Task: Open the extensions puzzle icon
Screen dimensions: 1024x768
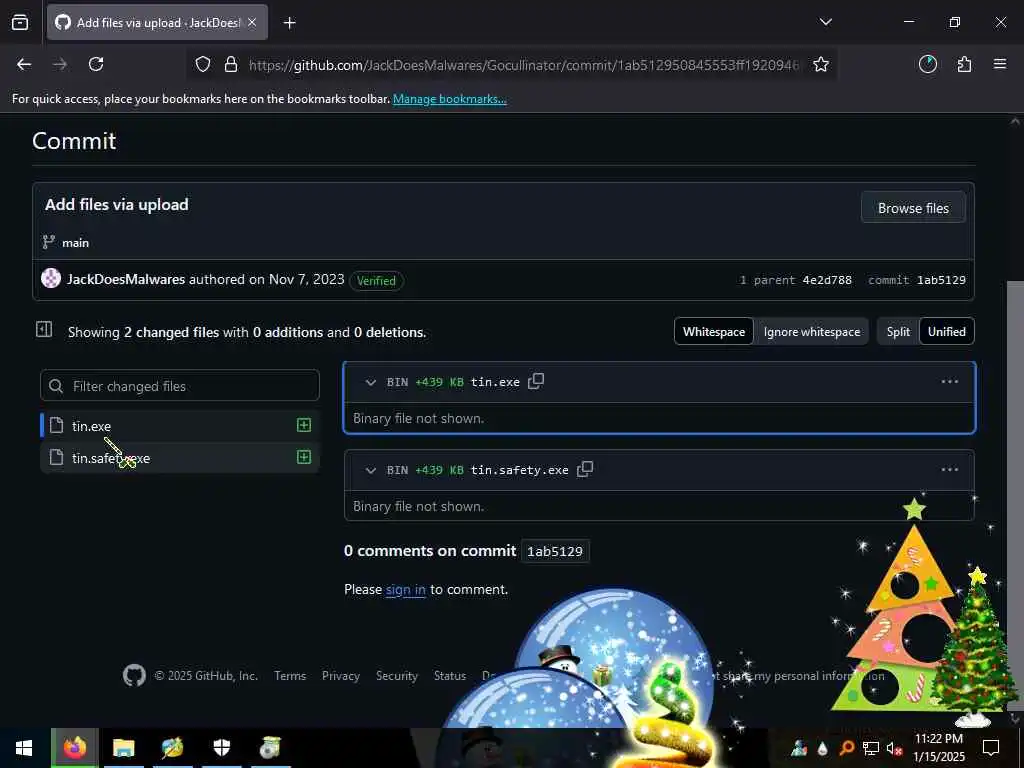Action: click(964, 64)
